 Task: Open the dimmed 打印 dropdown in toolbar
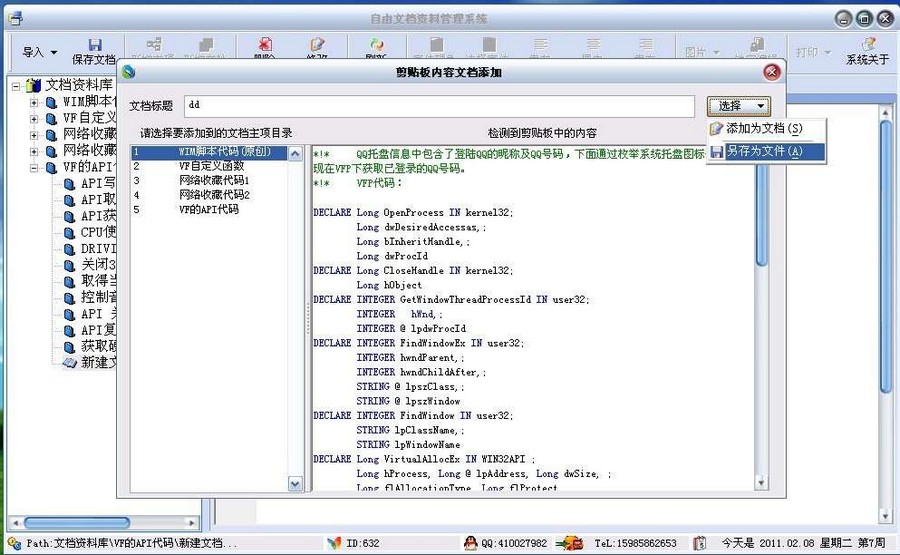813,52
